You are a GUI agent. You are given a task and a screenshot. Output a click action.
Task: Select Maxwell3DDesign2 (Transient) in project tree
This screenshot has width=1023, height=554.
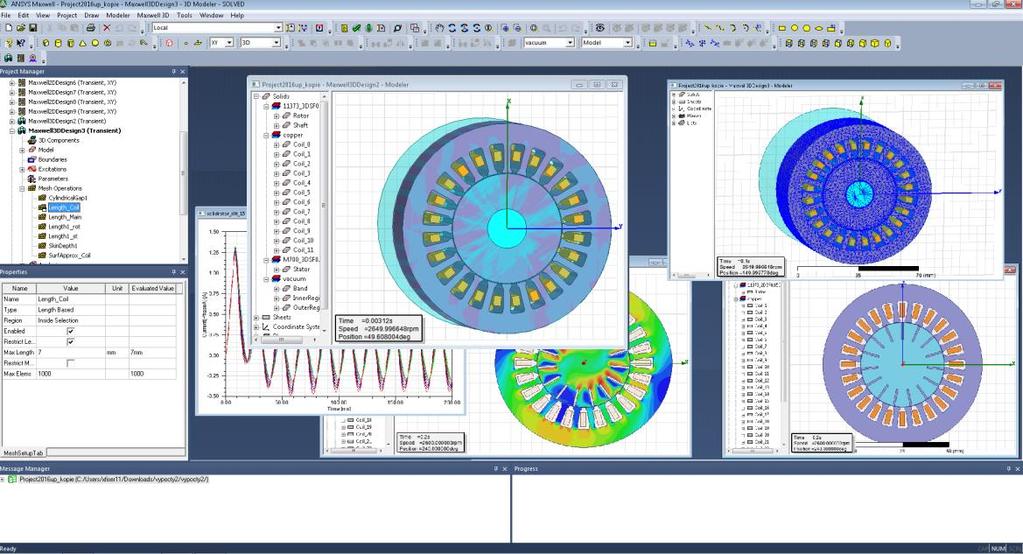[67, 121]
